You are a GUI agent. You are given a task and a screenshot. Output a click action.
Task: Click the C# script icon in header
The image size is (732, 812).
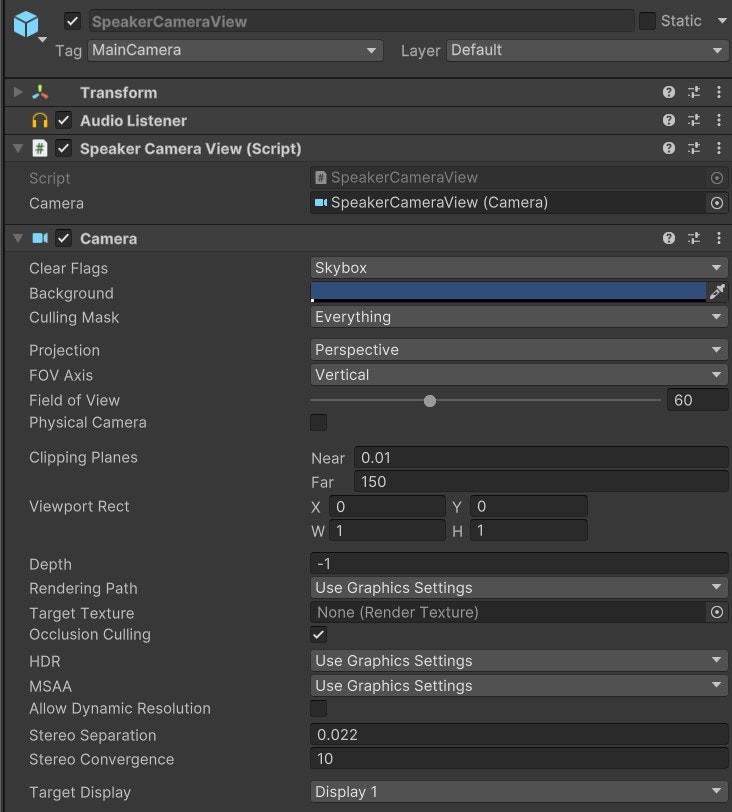click(x=40, y=149)
